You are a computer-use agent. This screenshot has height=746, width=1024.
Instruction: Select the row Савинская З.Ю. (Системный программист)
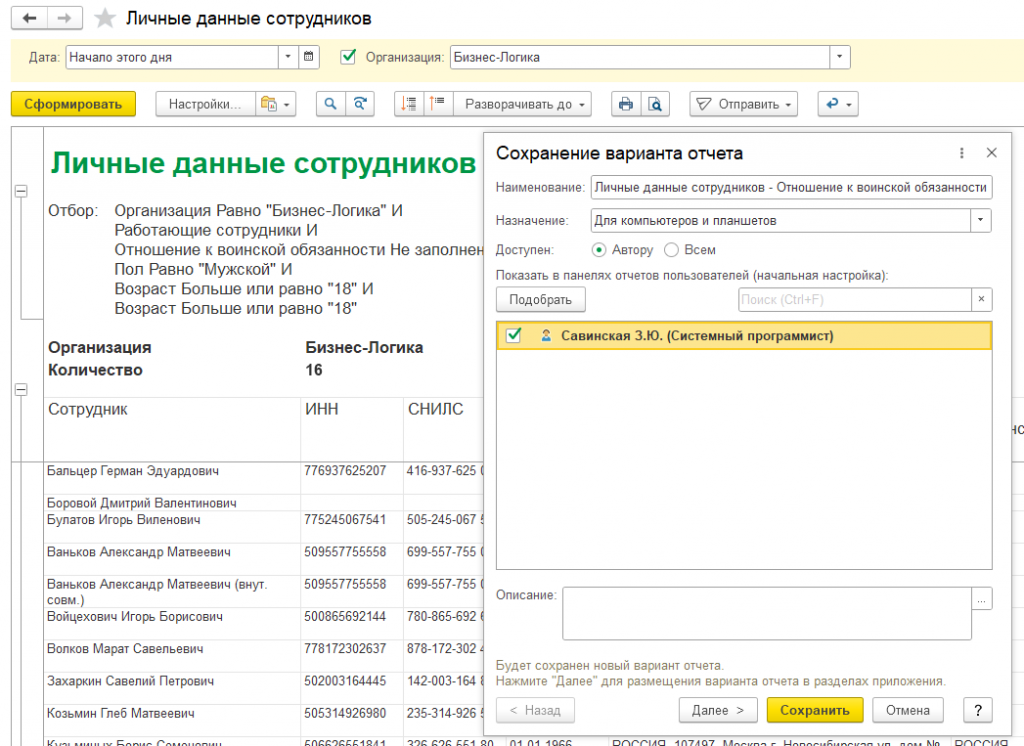[x=744, y=336]
